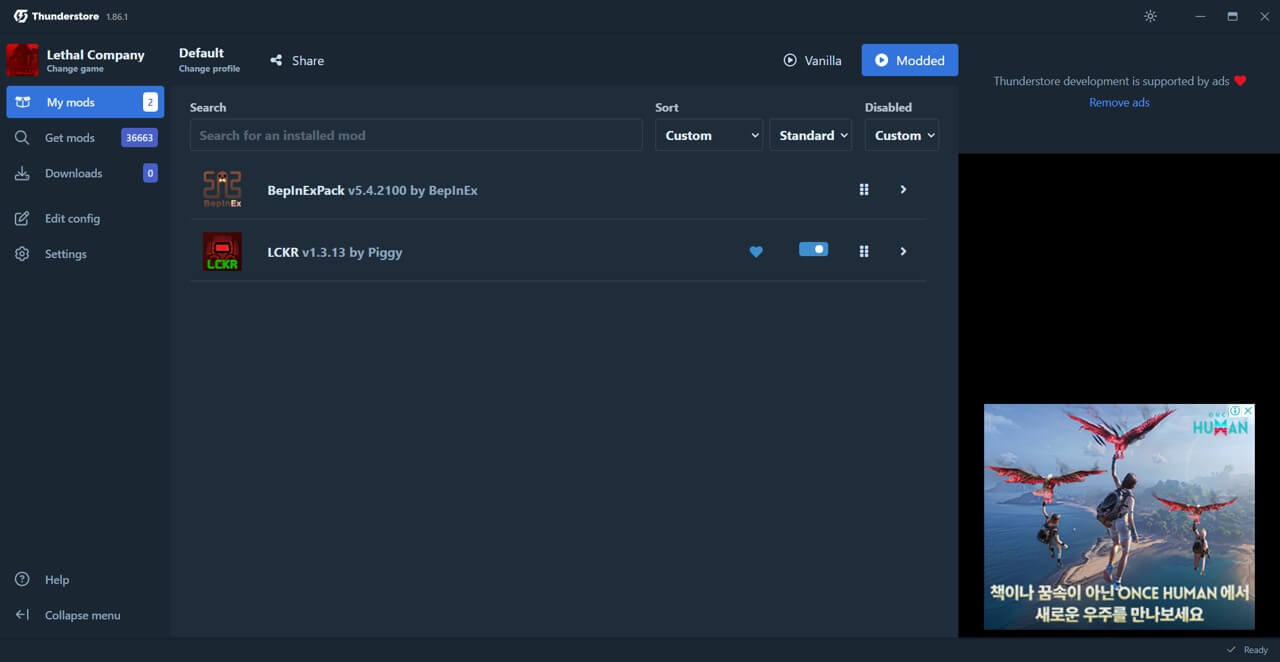The image size is (1280, 662).
Task: Open Settings from the sidebar
Action: [85, 254]
